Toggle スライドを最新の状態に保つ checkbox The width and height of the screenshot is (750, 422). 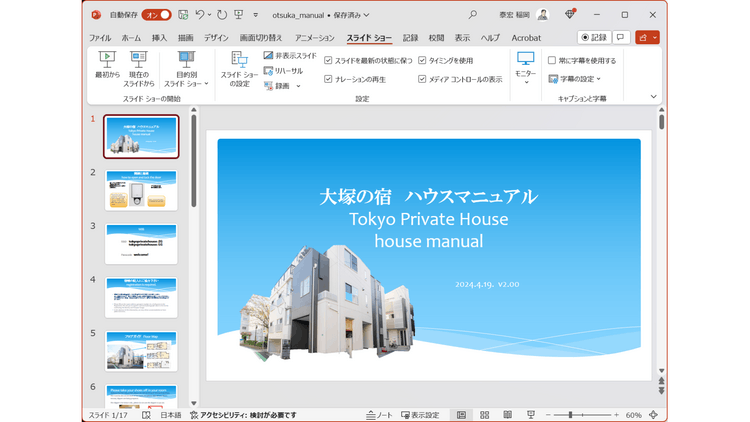328,60
